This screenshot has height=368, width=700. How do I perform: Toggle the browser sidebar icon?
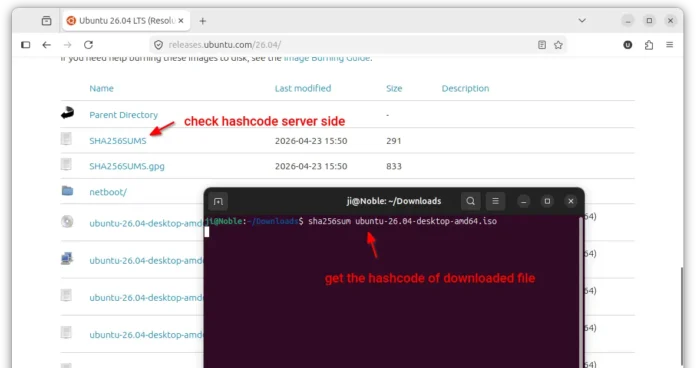pos(25,45)
